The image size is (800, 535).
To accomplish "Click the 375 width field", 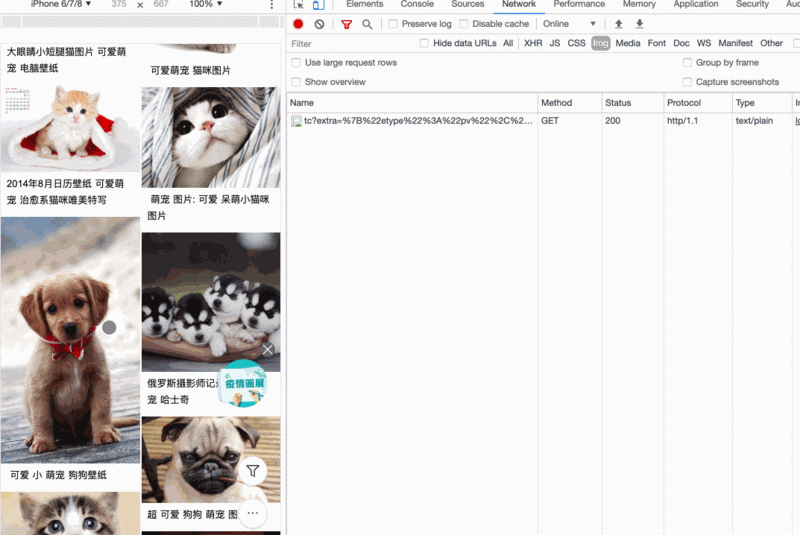I will coord(118,4).
